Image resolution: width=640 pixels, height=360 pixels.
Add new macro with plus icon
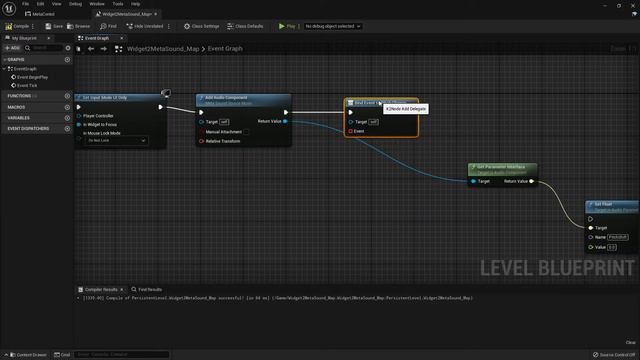[x=67, y=107]
